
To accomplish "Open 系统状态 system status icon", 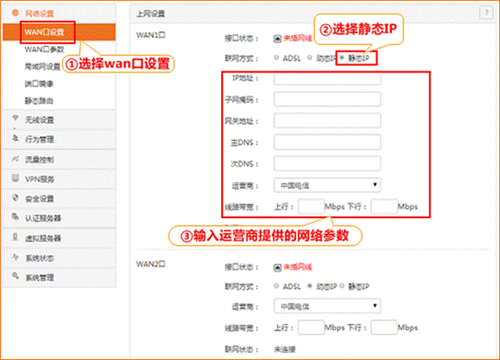I will pos(15,257).
